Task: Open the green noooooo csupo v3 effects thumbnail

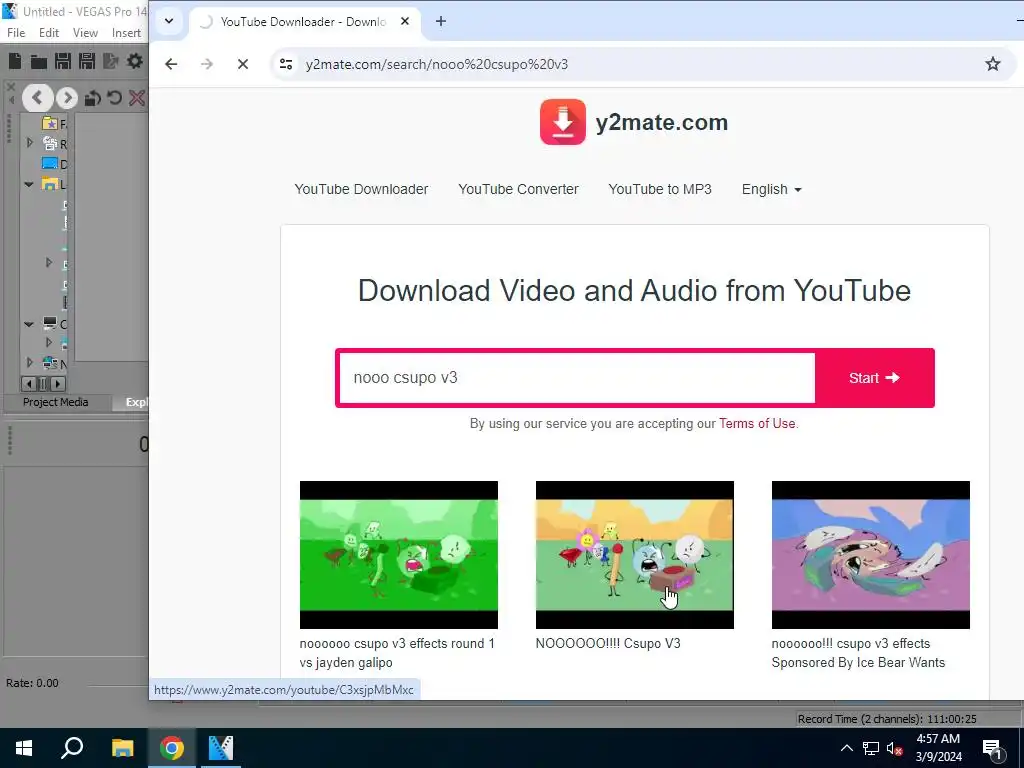Action: point(398,555)
